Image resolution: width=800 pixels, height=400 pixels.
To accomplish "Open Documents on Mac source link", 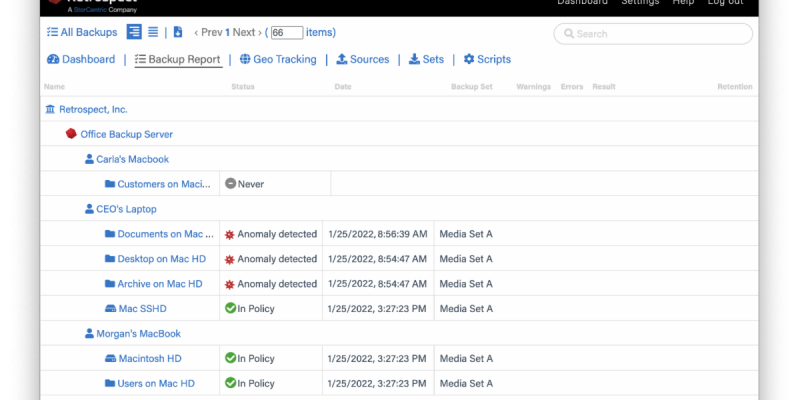I will tap(166, 234).
